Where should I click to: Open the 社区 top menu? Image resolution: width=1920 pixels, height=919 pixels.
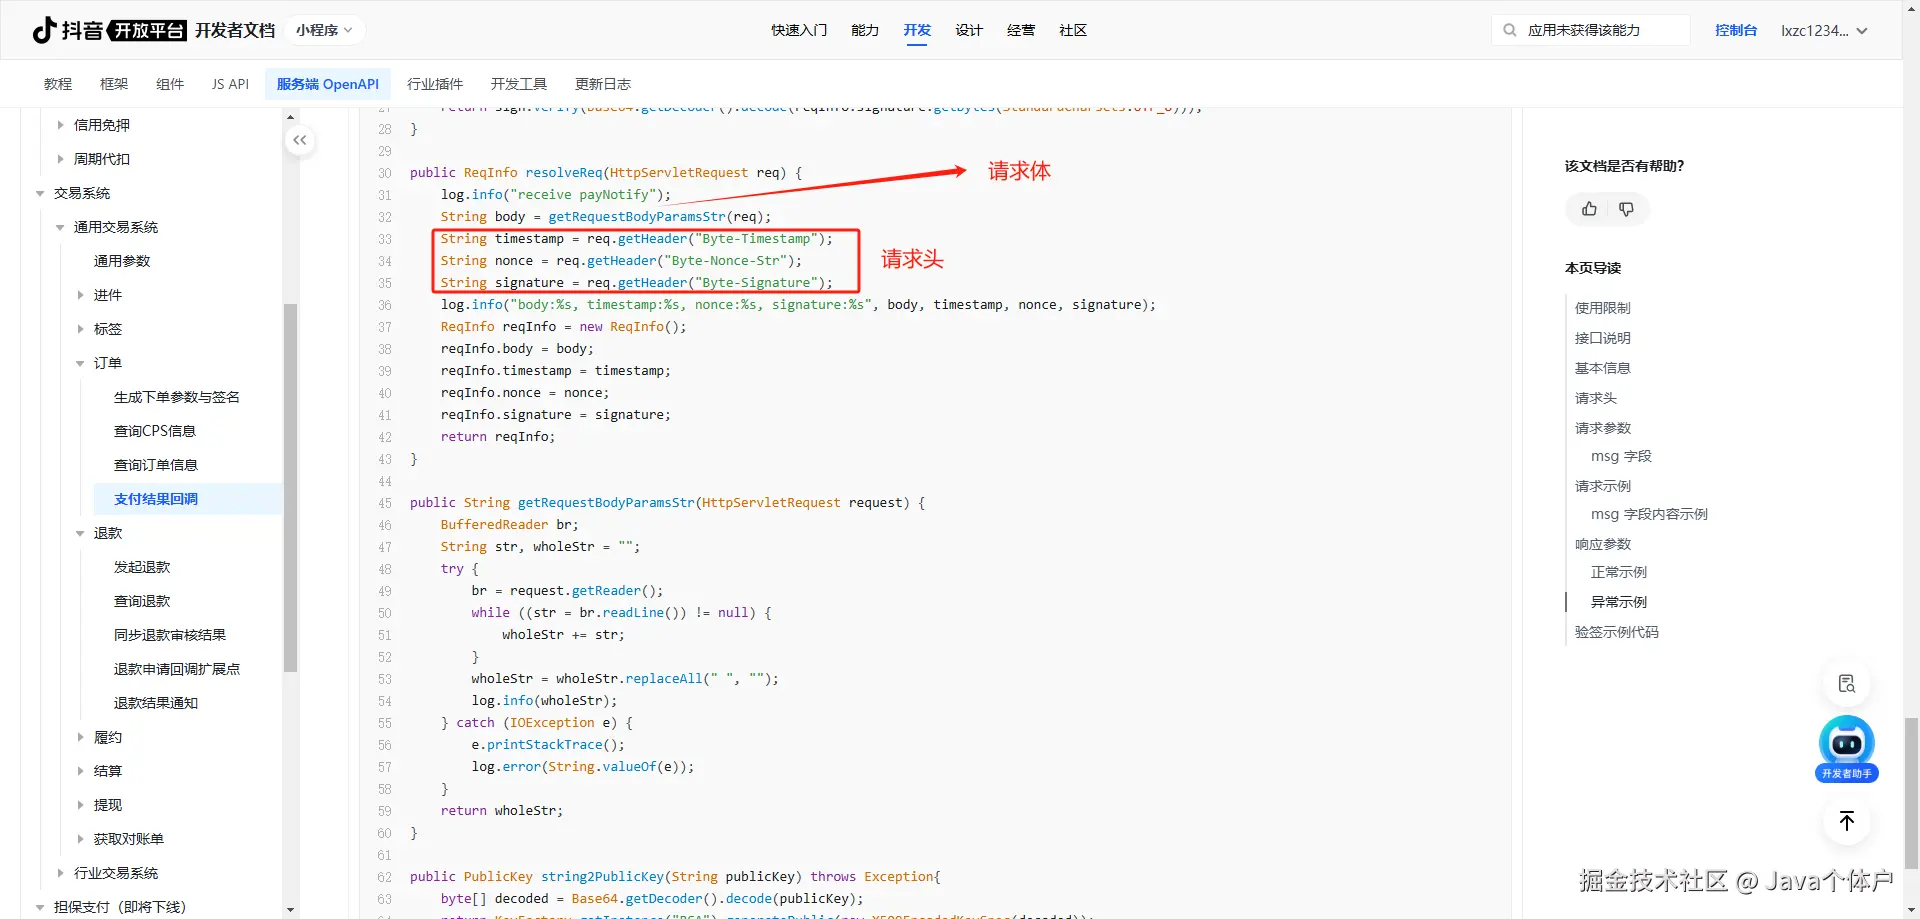[1073, 30]
